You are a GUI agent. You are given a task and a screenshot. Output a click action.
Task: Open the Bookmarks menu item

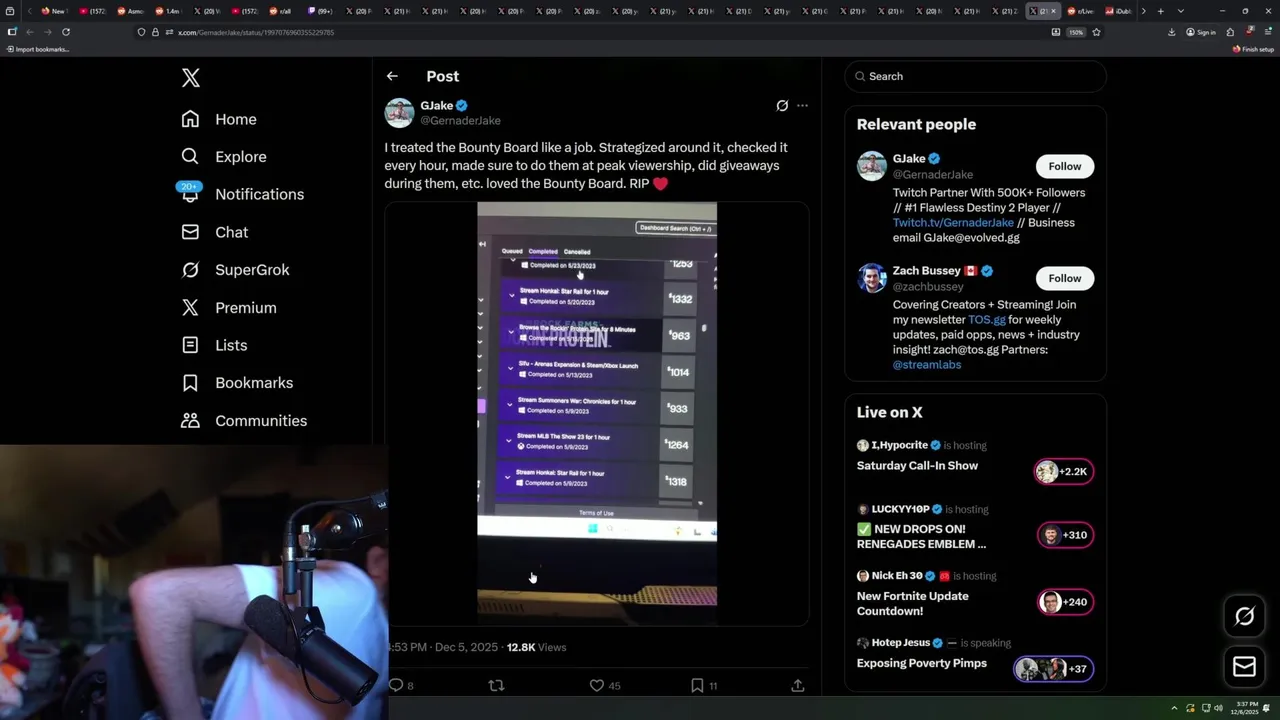tap(237, 383)
